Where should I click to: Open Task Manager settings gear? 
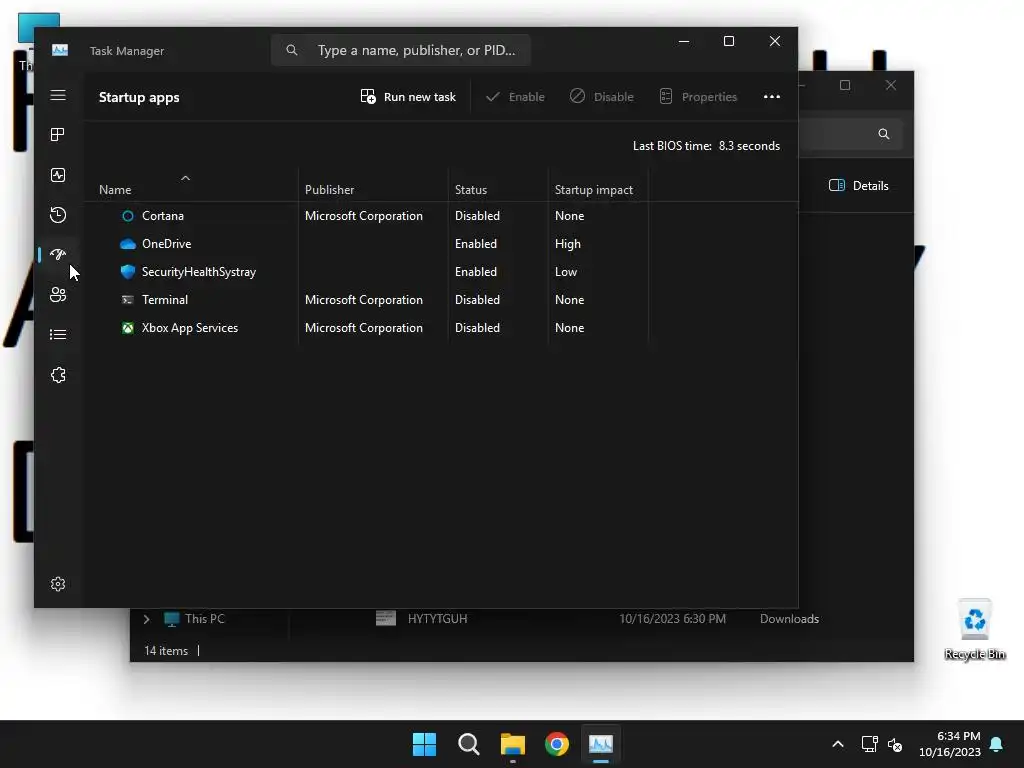point(58,584)
